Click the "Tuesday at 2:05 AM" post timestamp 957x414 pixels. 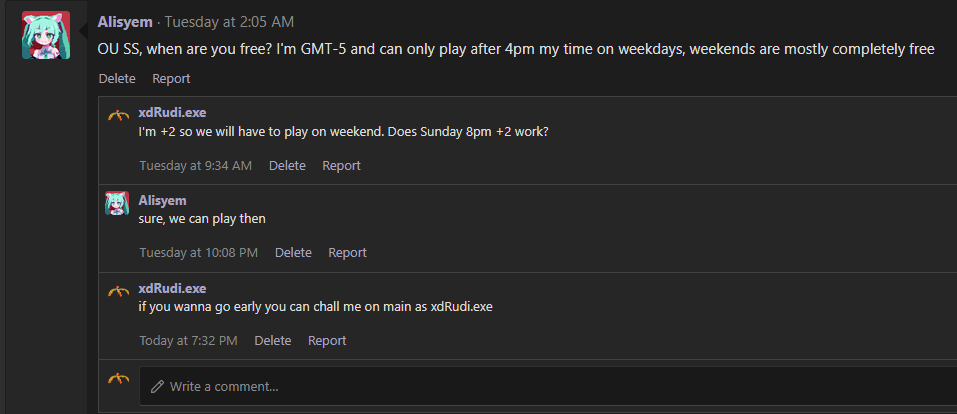pos(229,22)
